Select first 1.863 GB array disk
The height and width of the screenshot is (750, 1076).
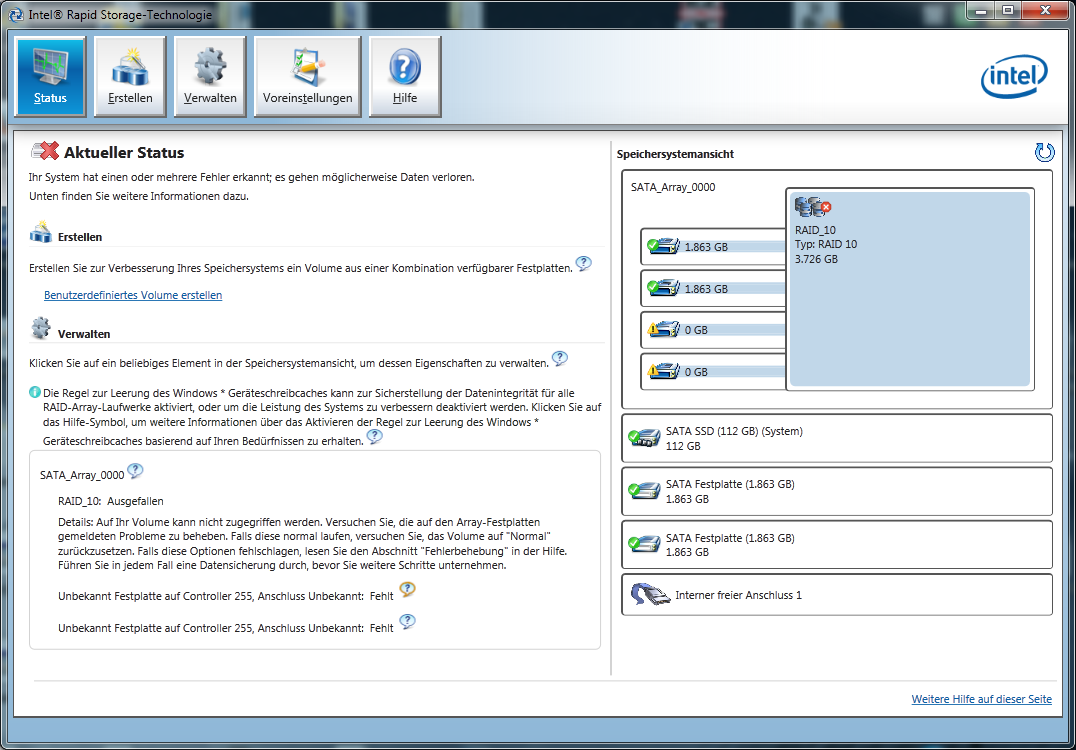click(714, 247)
